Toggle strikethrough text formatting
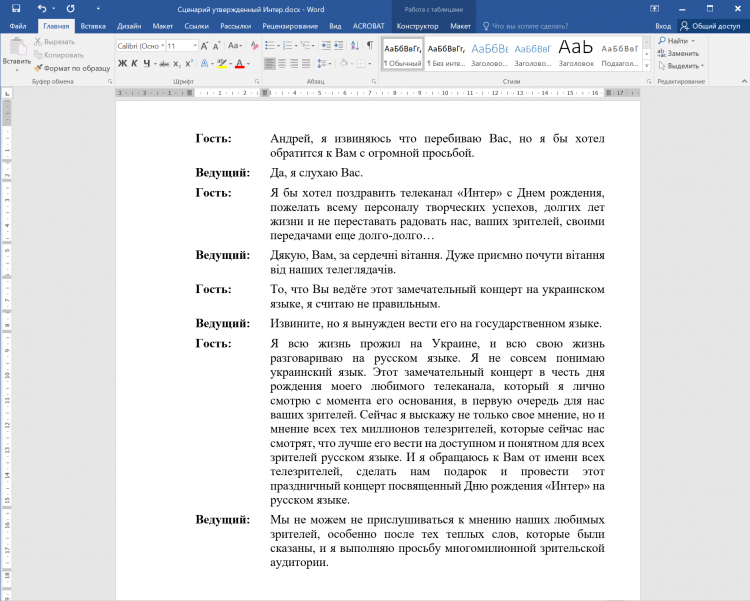The height and width of the screenshot is (601, 750). (163, 63)
